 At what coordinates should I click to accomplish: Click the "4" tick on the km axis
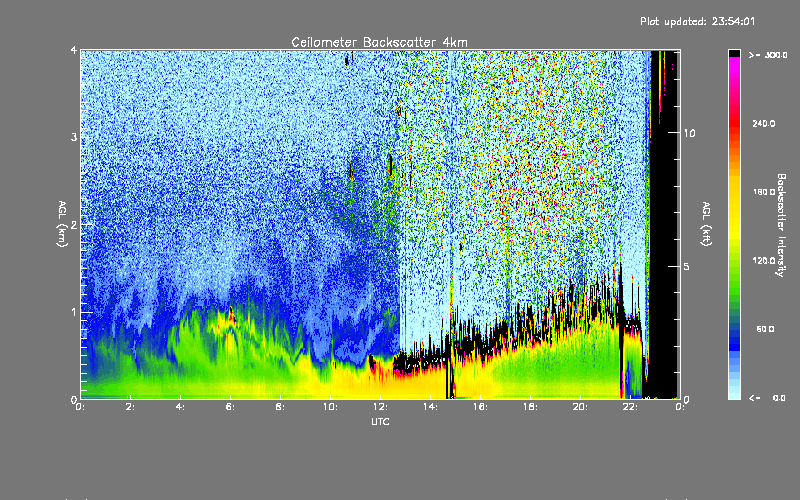coord(74,51)
